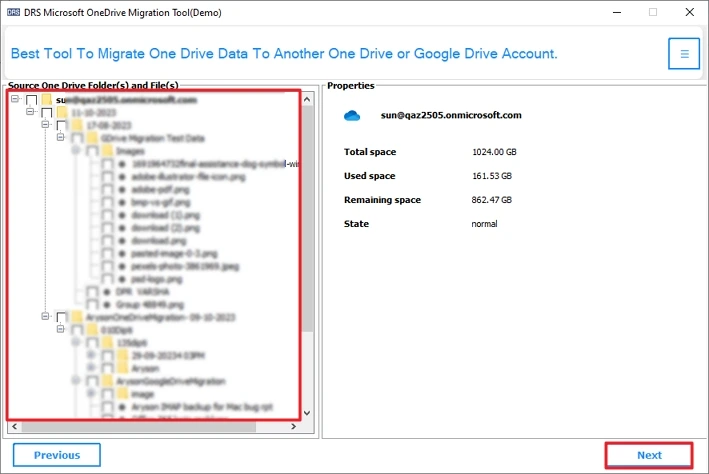Go back with the Previous button
Image resolution: width=709 pixels, height=474 pixels.
click(x=57, y=455)
